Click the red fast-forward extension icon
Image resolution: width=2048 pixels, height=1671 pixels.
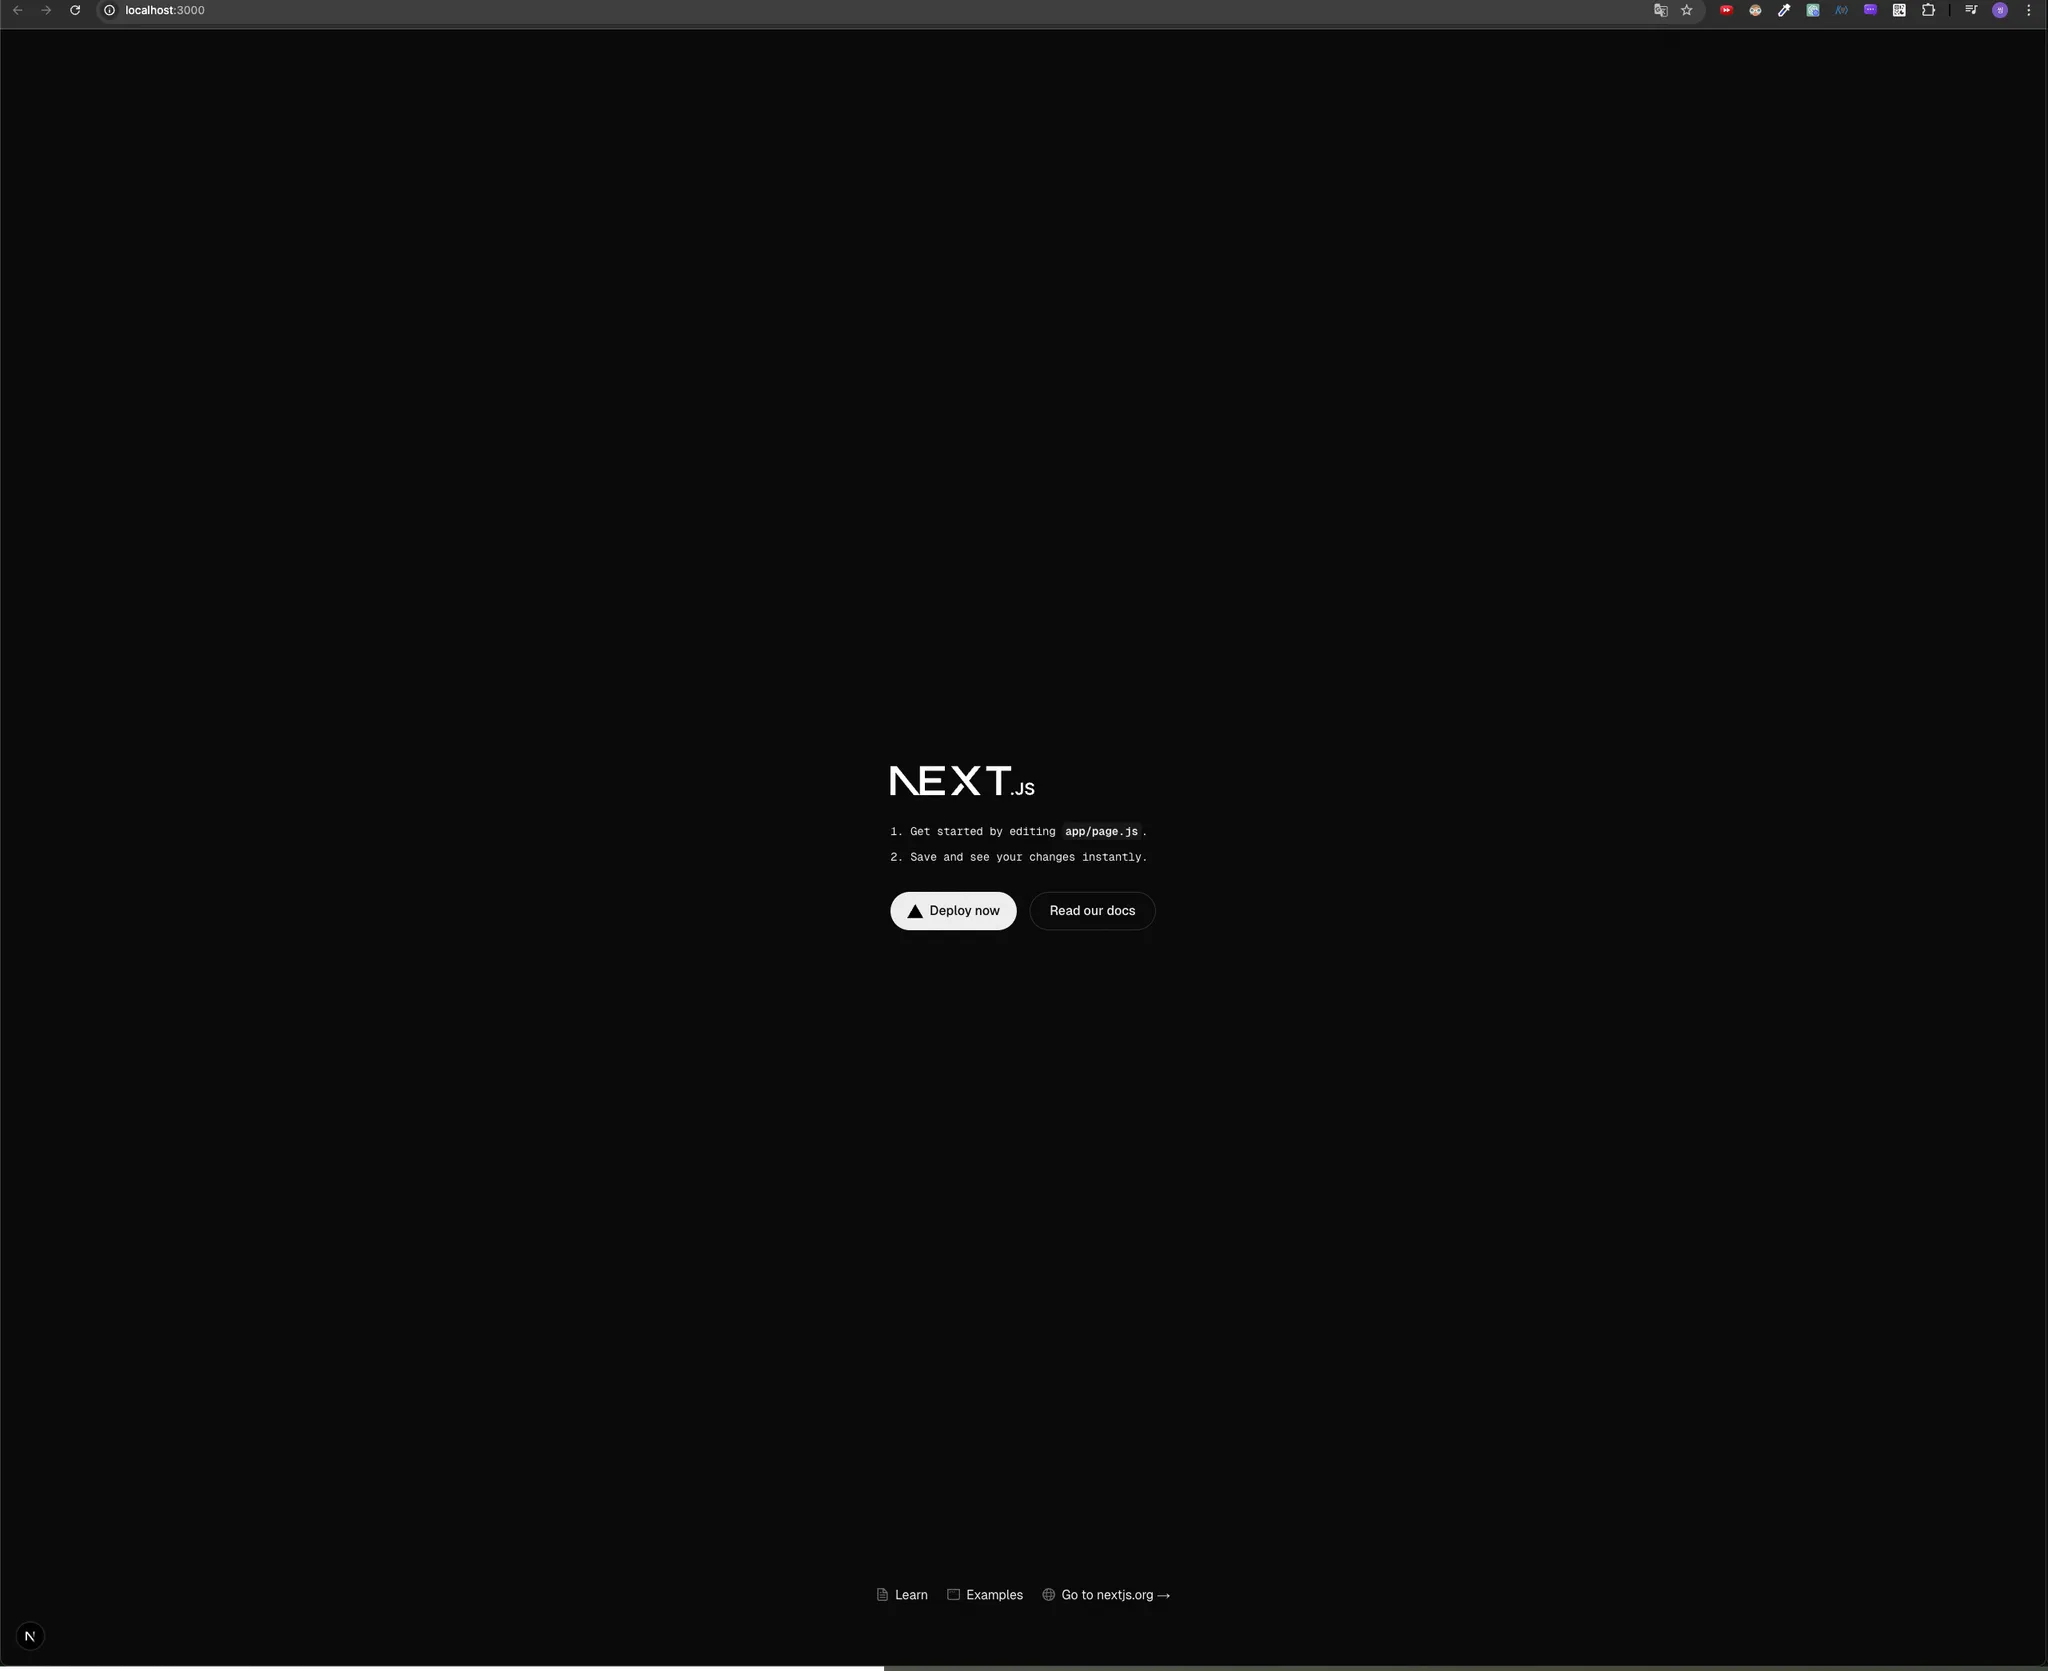click(1726, 10)
